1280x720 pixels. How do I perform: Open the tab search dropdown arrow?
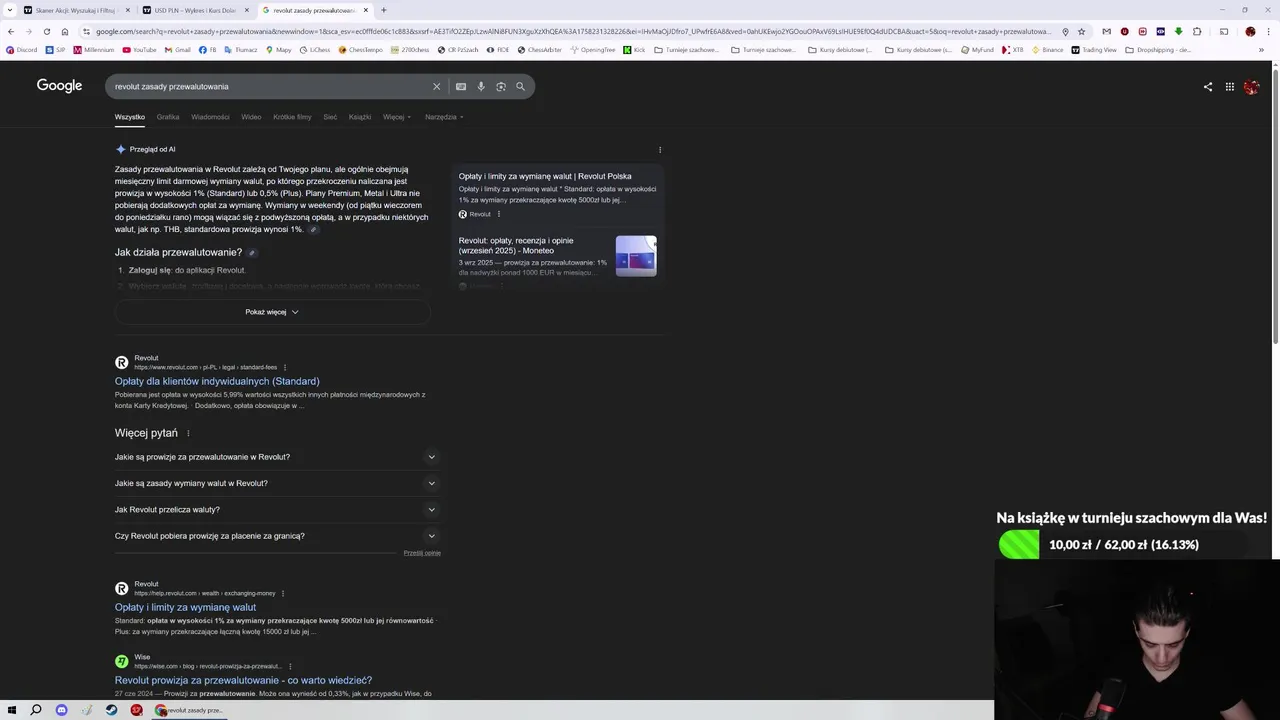click(11, 10)
